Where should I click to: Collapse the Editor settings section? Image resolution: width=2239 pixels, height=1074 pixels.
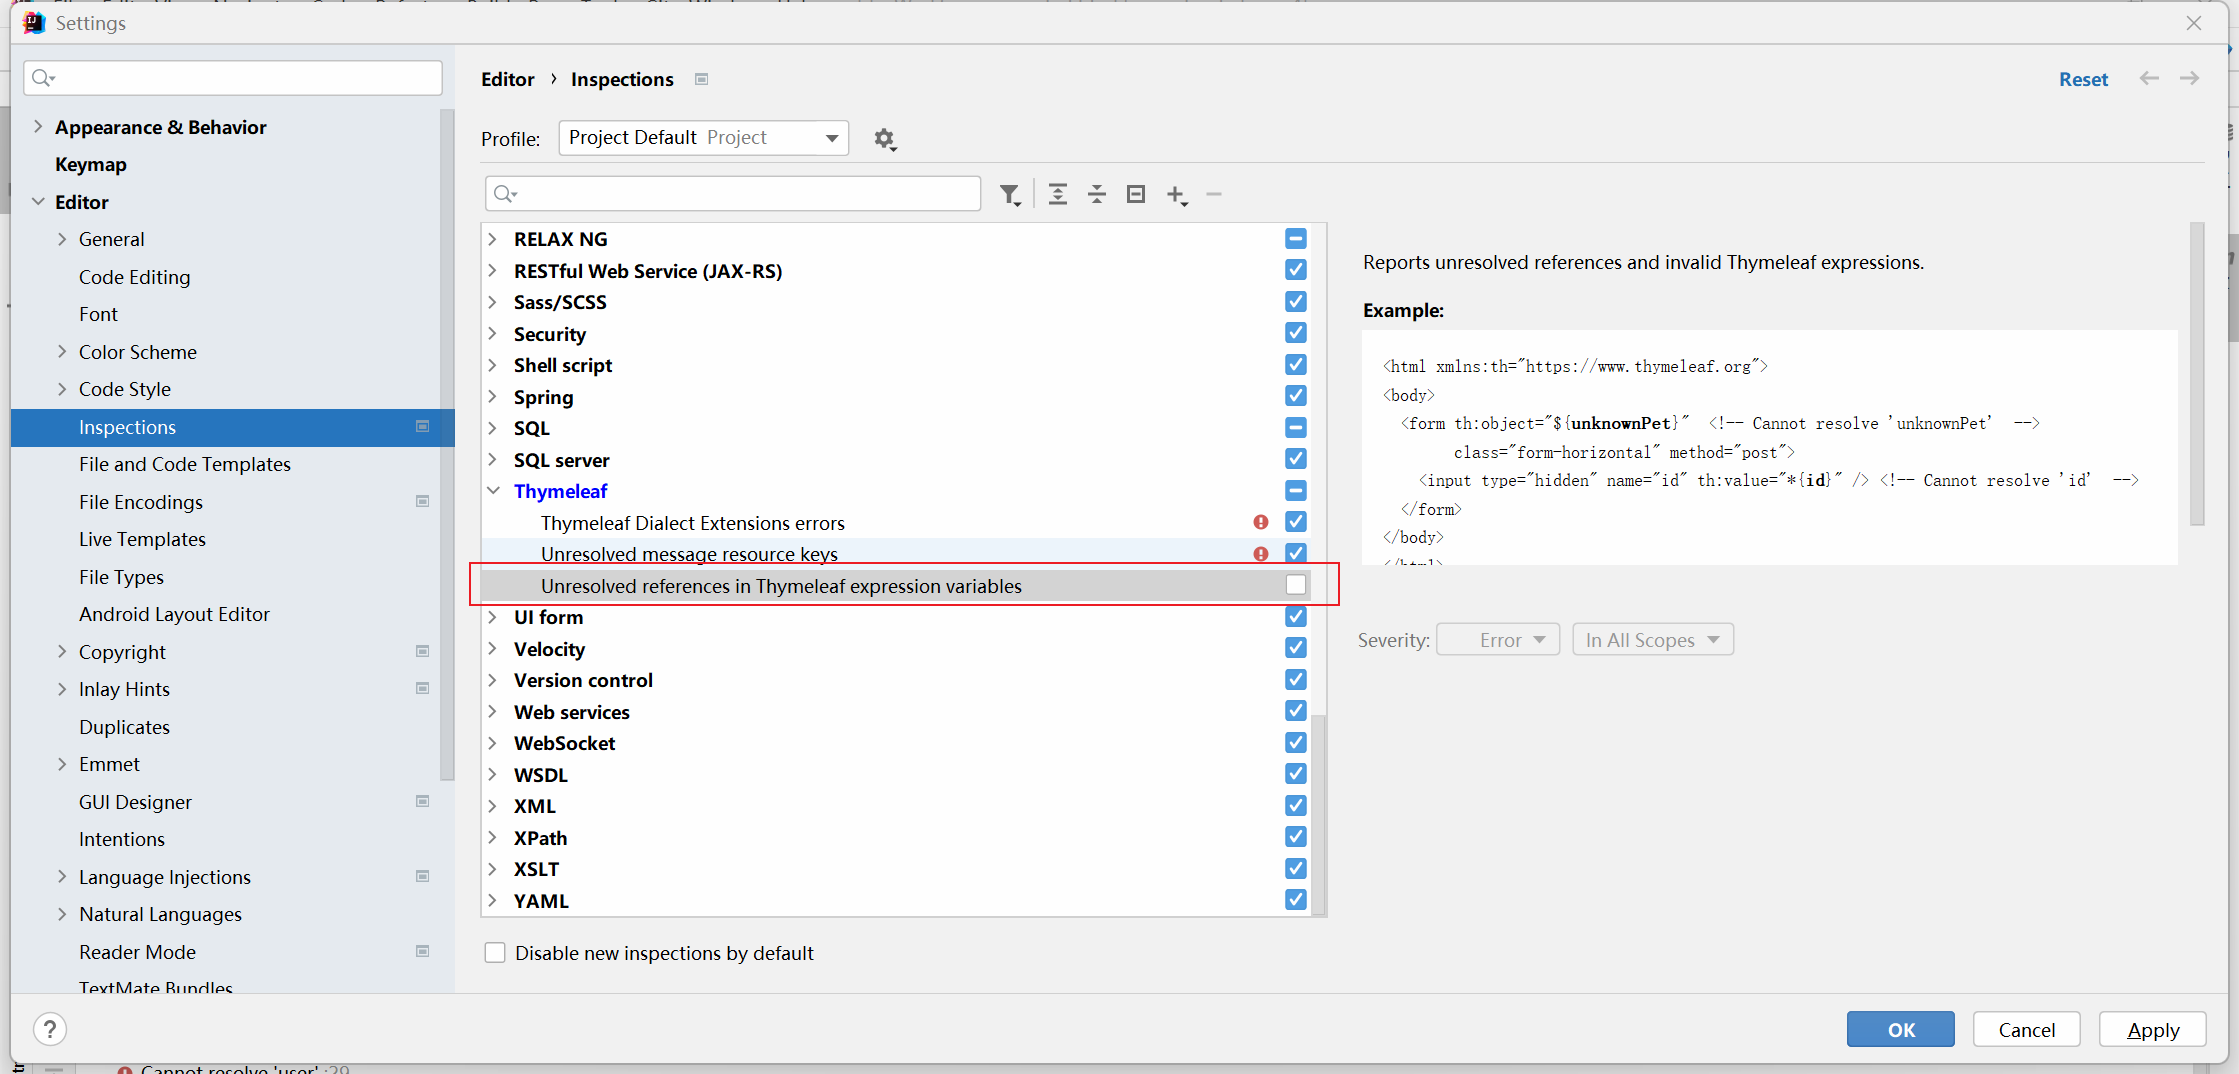click(x=38, y=201)
